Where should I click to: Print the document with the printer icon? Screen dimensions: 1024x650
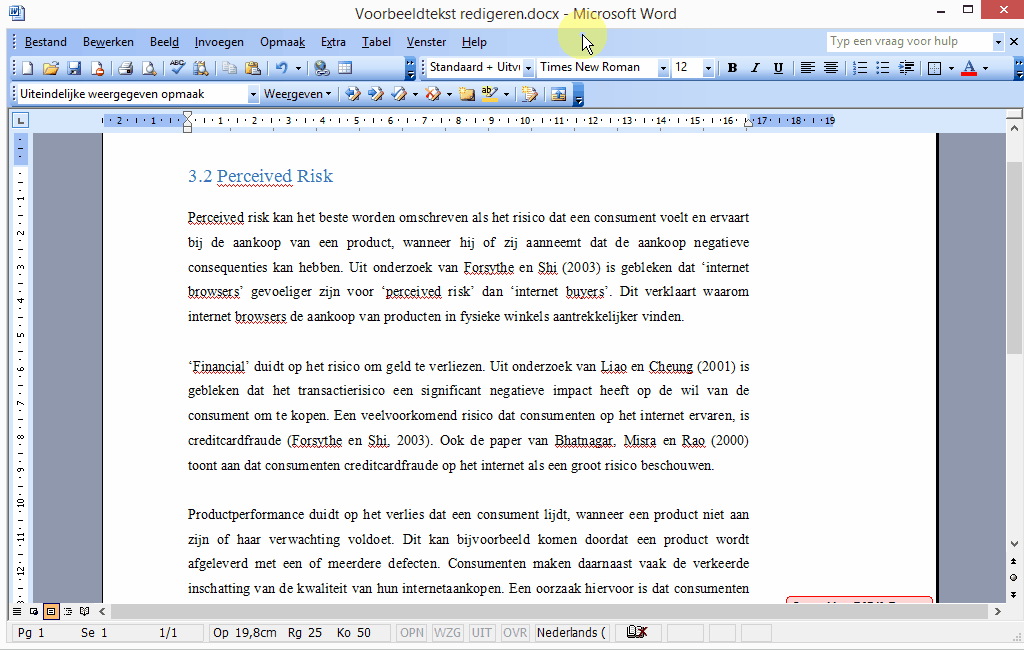[x=125, y=68]
